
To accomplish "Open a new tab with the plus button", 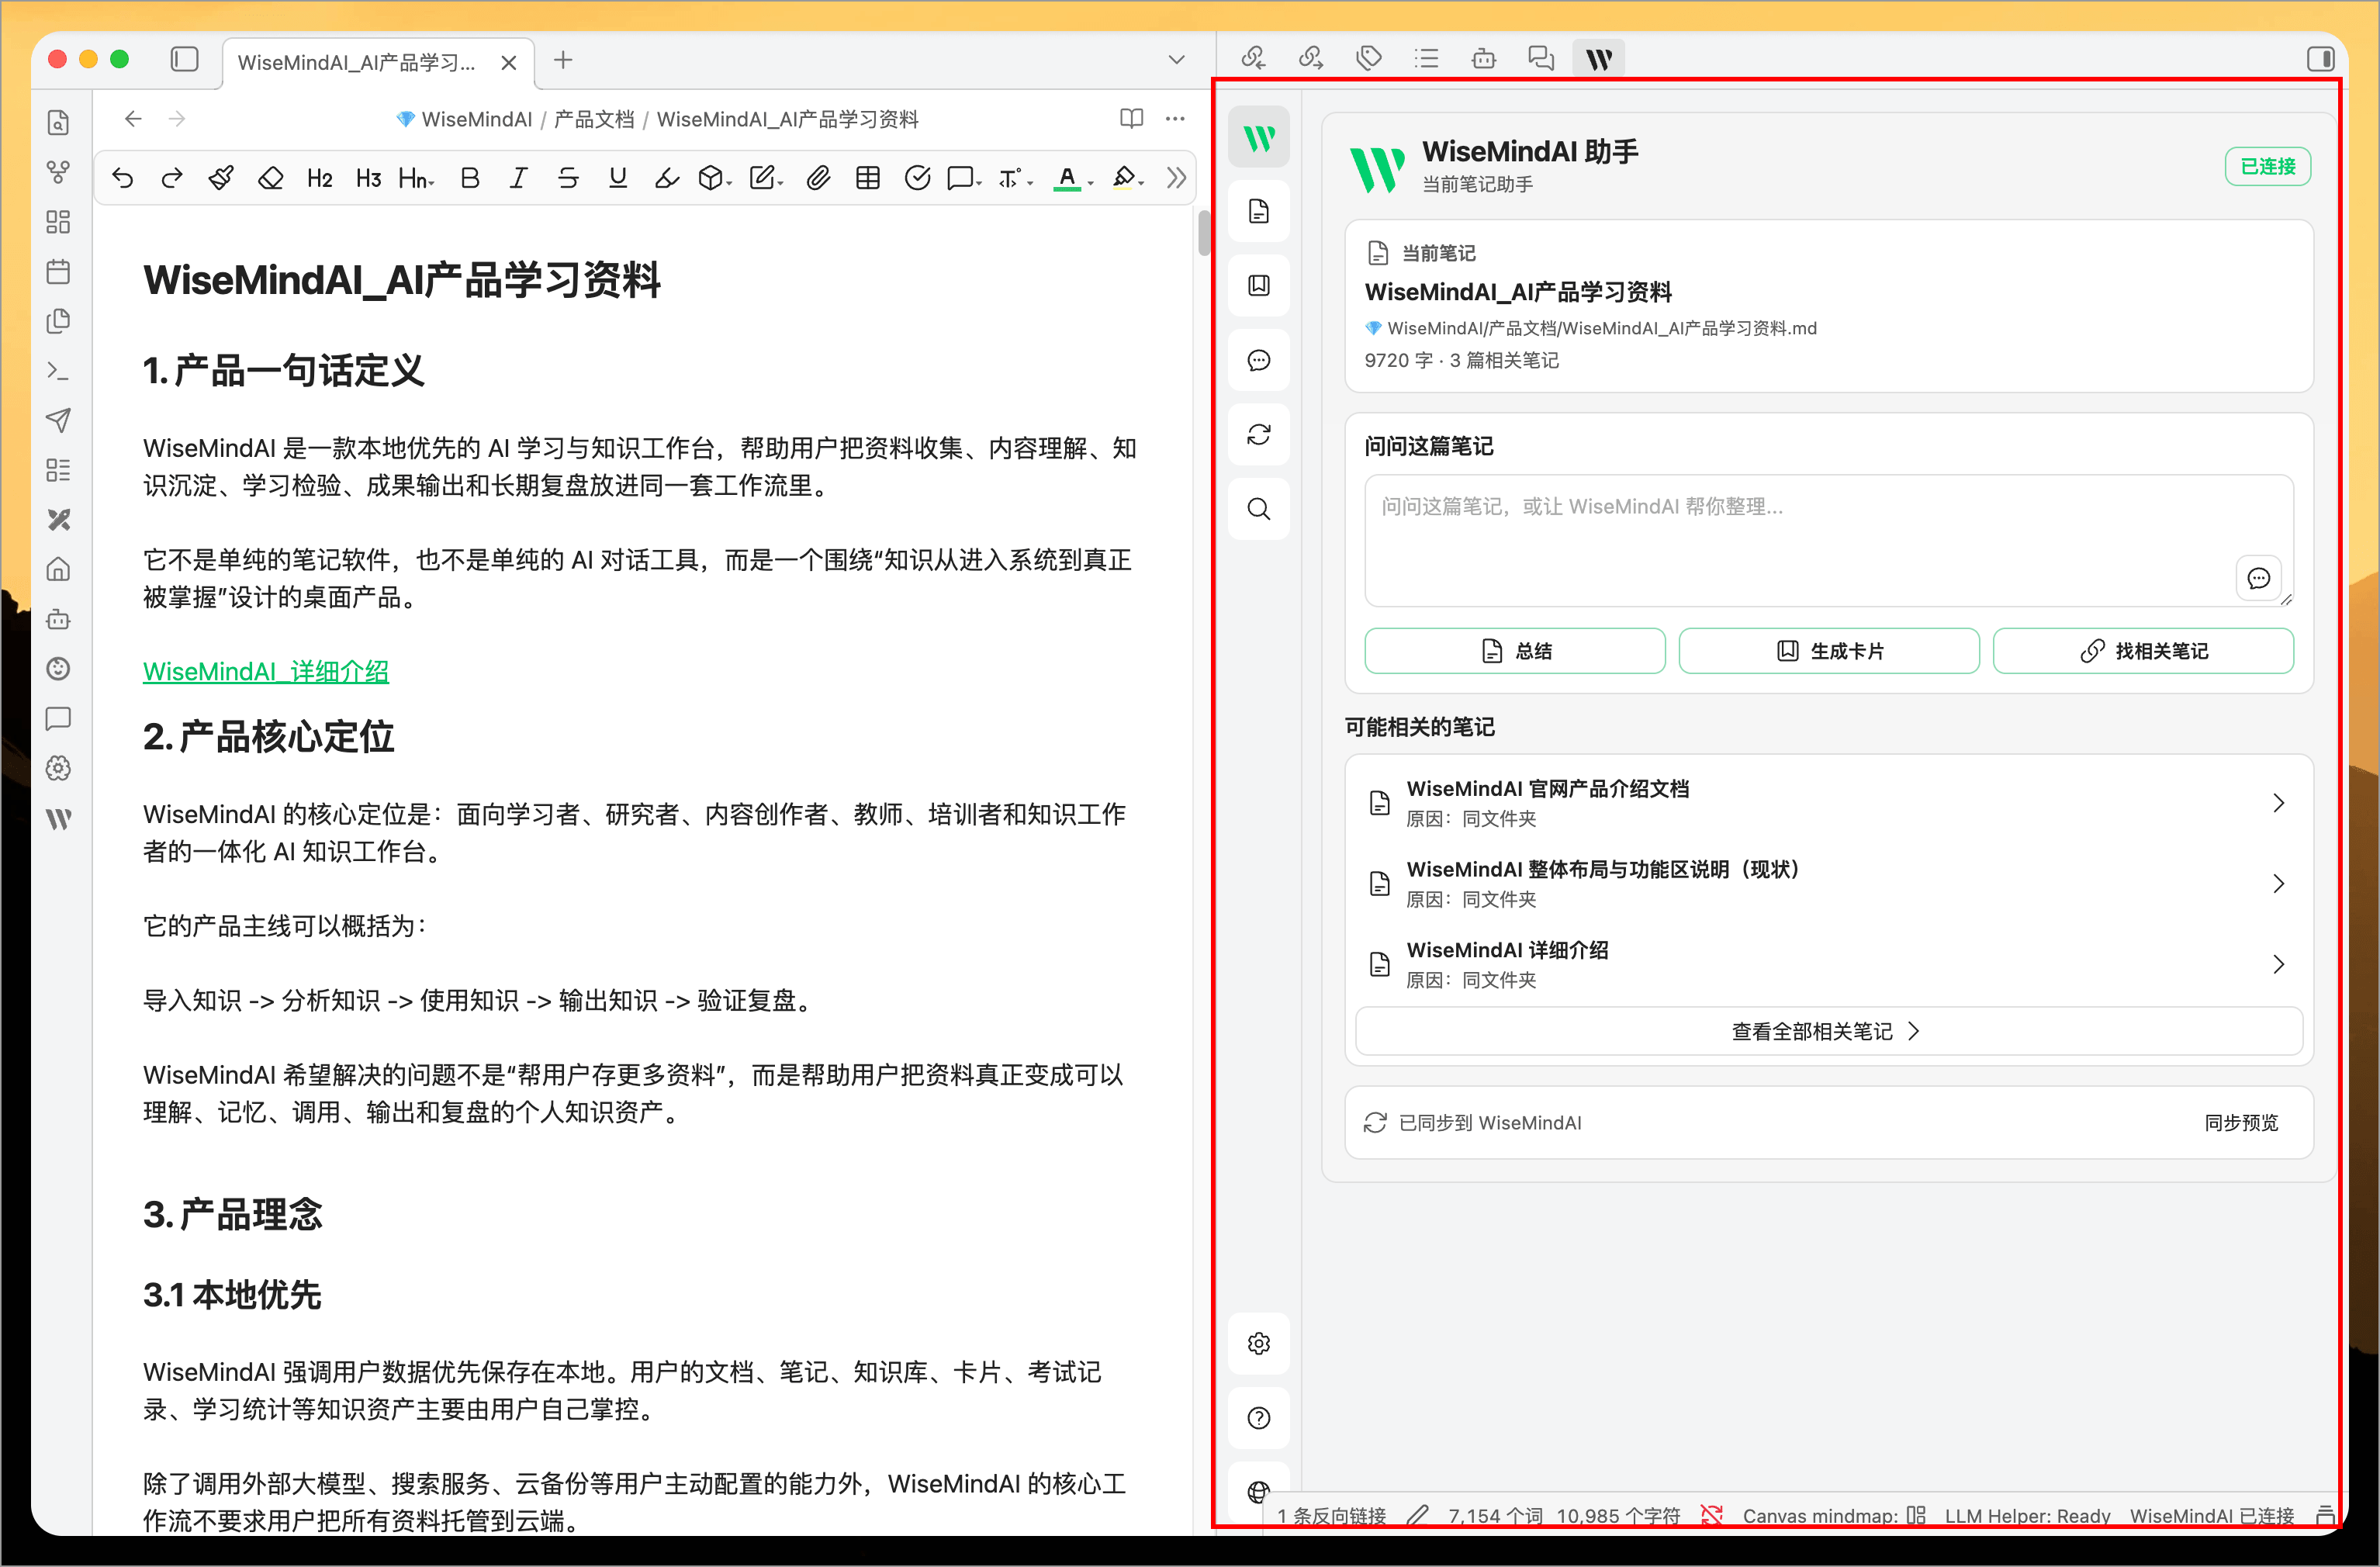I will point(563,60).
